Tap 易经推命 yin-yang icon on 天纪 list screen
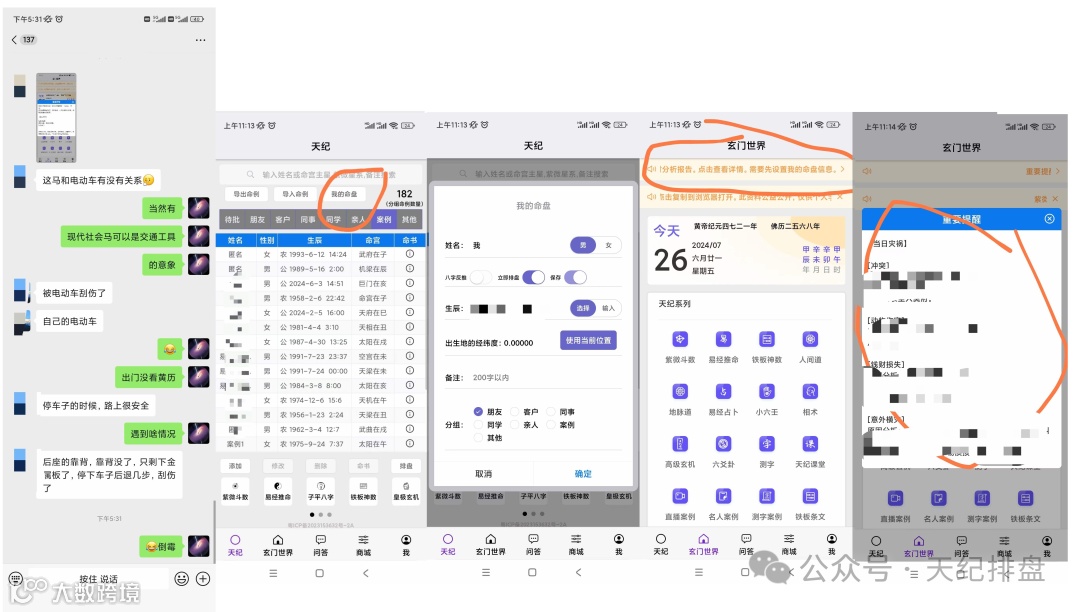 [278, 486]
